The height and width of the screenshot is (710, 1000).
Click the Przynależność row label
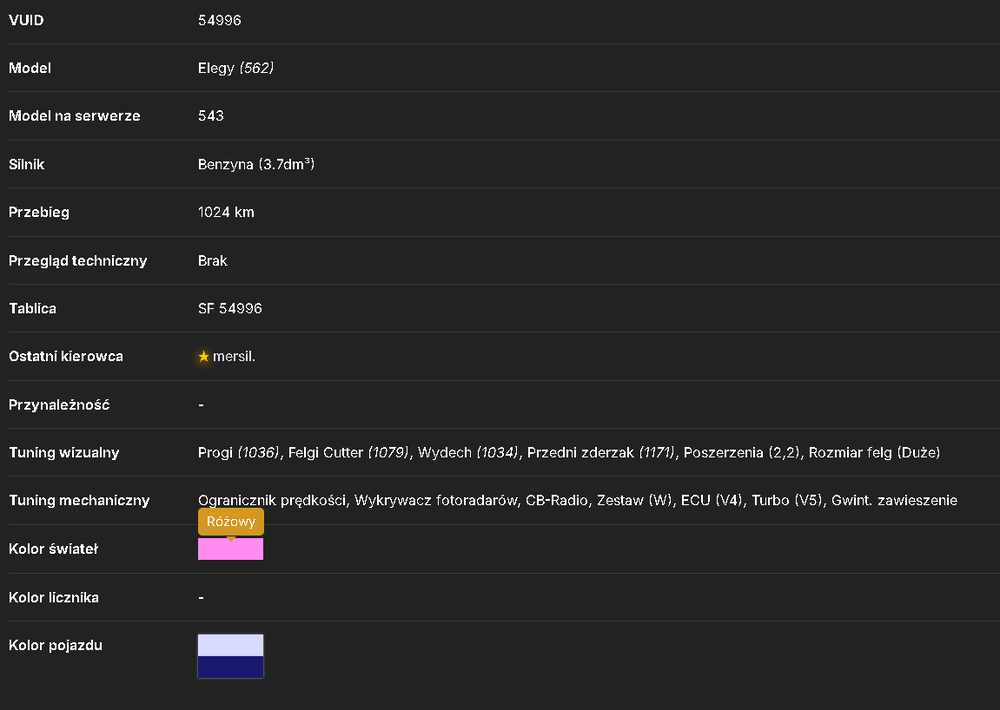59,405
